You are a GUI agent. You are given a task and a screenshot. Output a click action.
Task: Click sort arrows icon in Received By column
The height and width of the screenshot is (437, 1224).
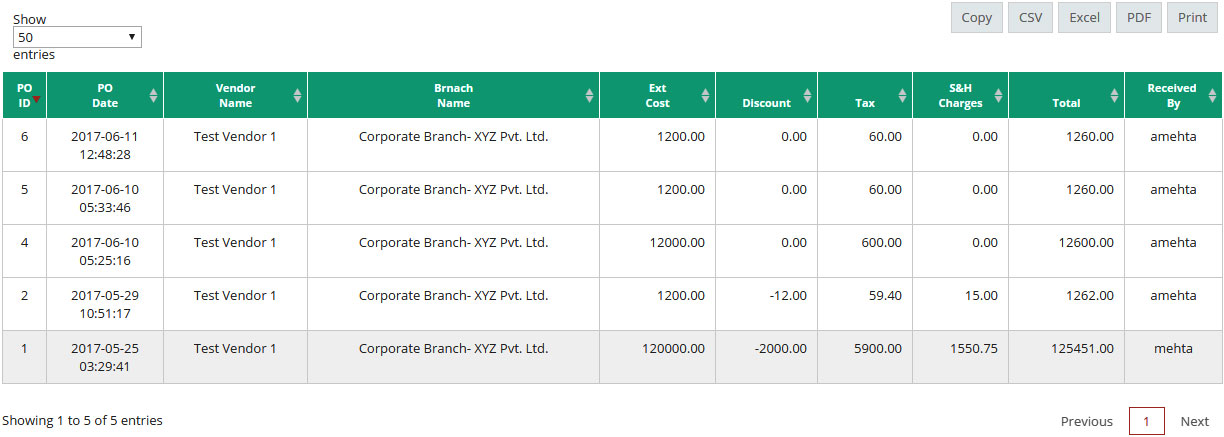(1213, 95)
